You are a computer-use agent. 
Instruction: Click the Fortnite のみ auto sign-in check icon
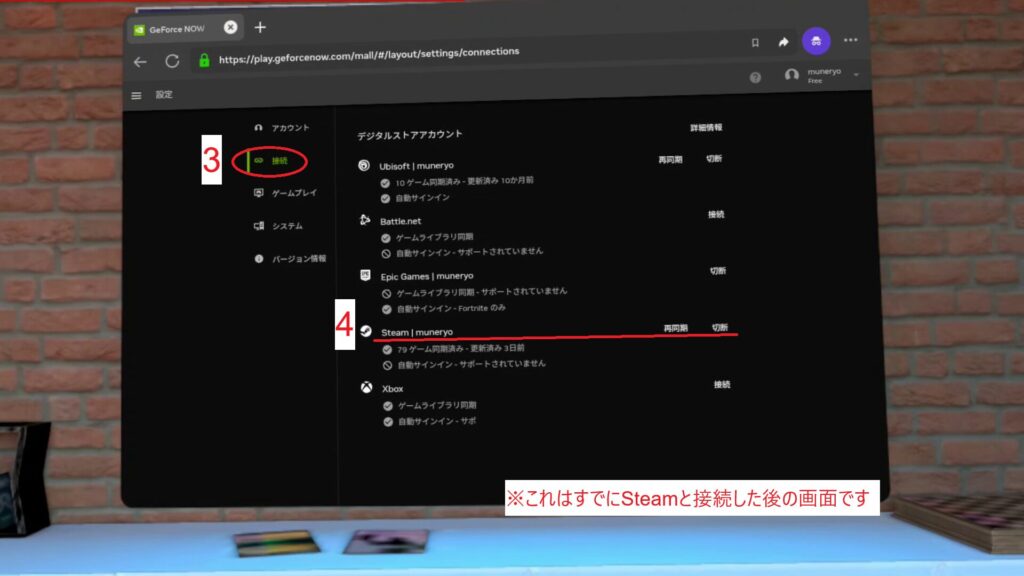click(x=387, y=310)
